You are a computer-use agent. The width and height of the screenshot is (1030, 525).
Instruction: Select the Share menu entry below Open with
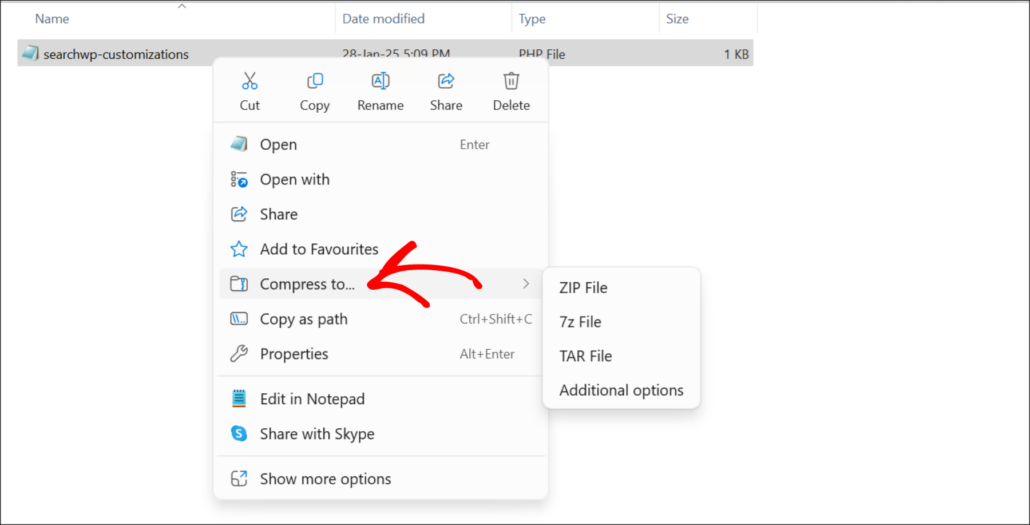[x=380, y=214]
